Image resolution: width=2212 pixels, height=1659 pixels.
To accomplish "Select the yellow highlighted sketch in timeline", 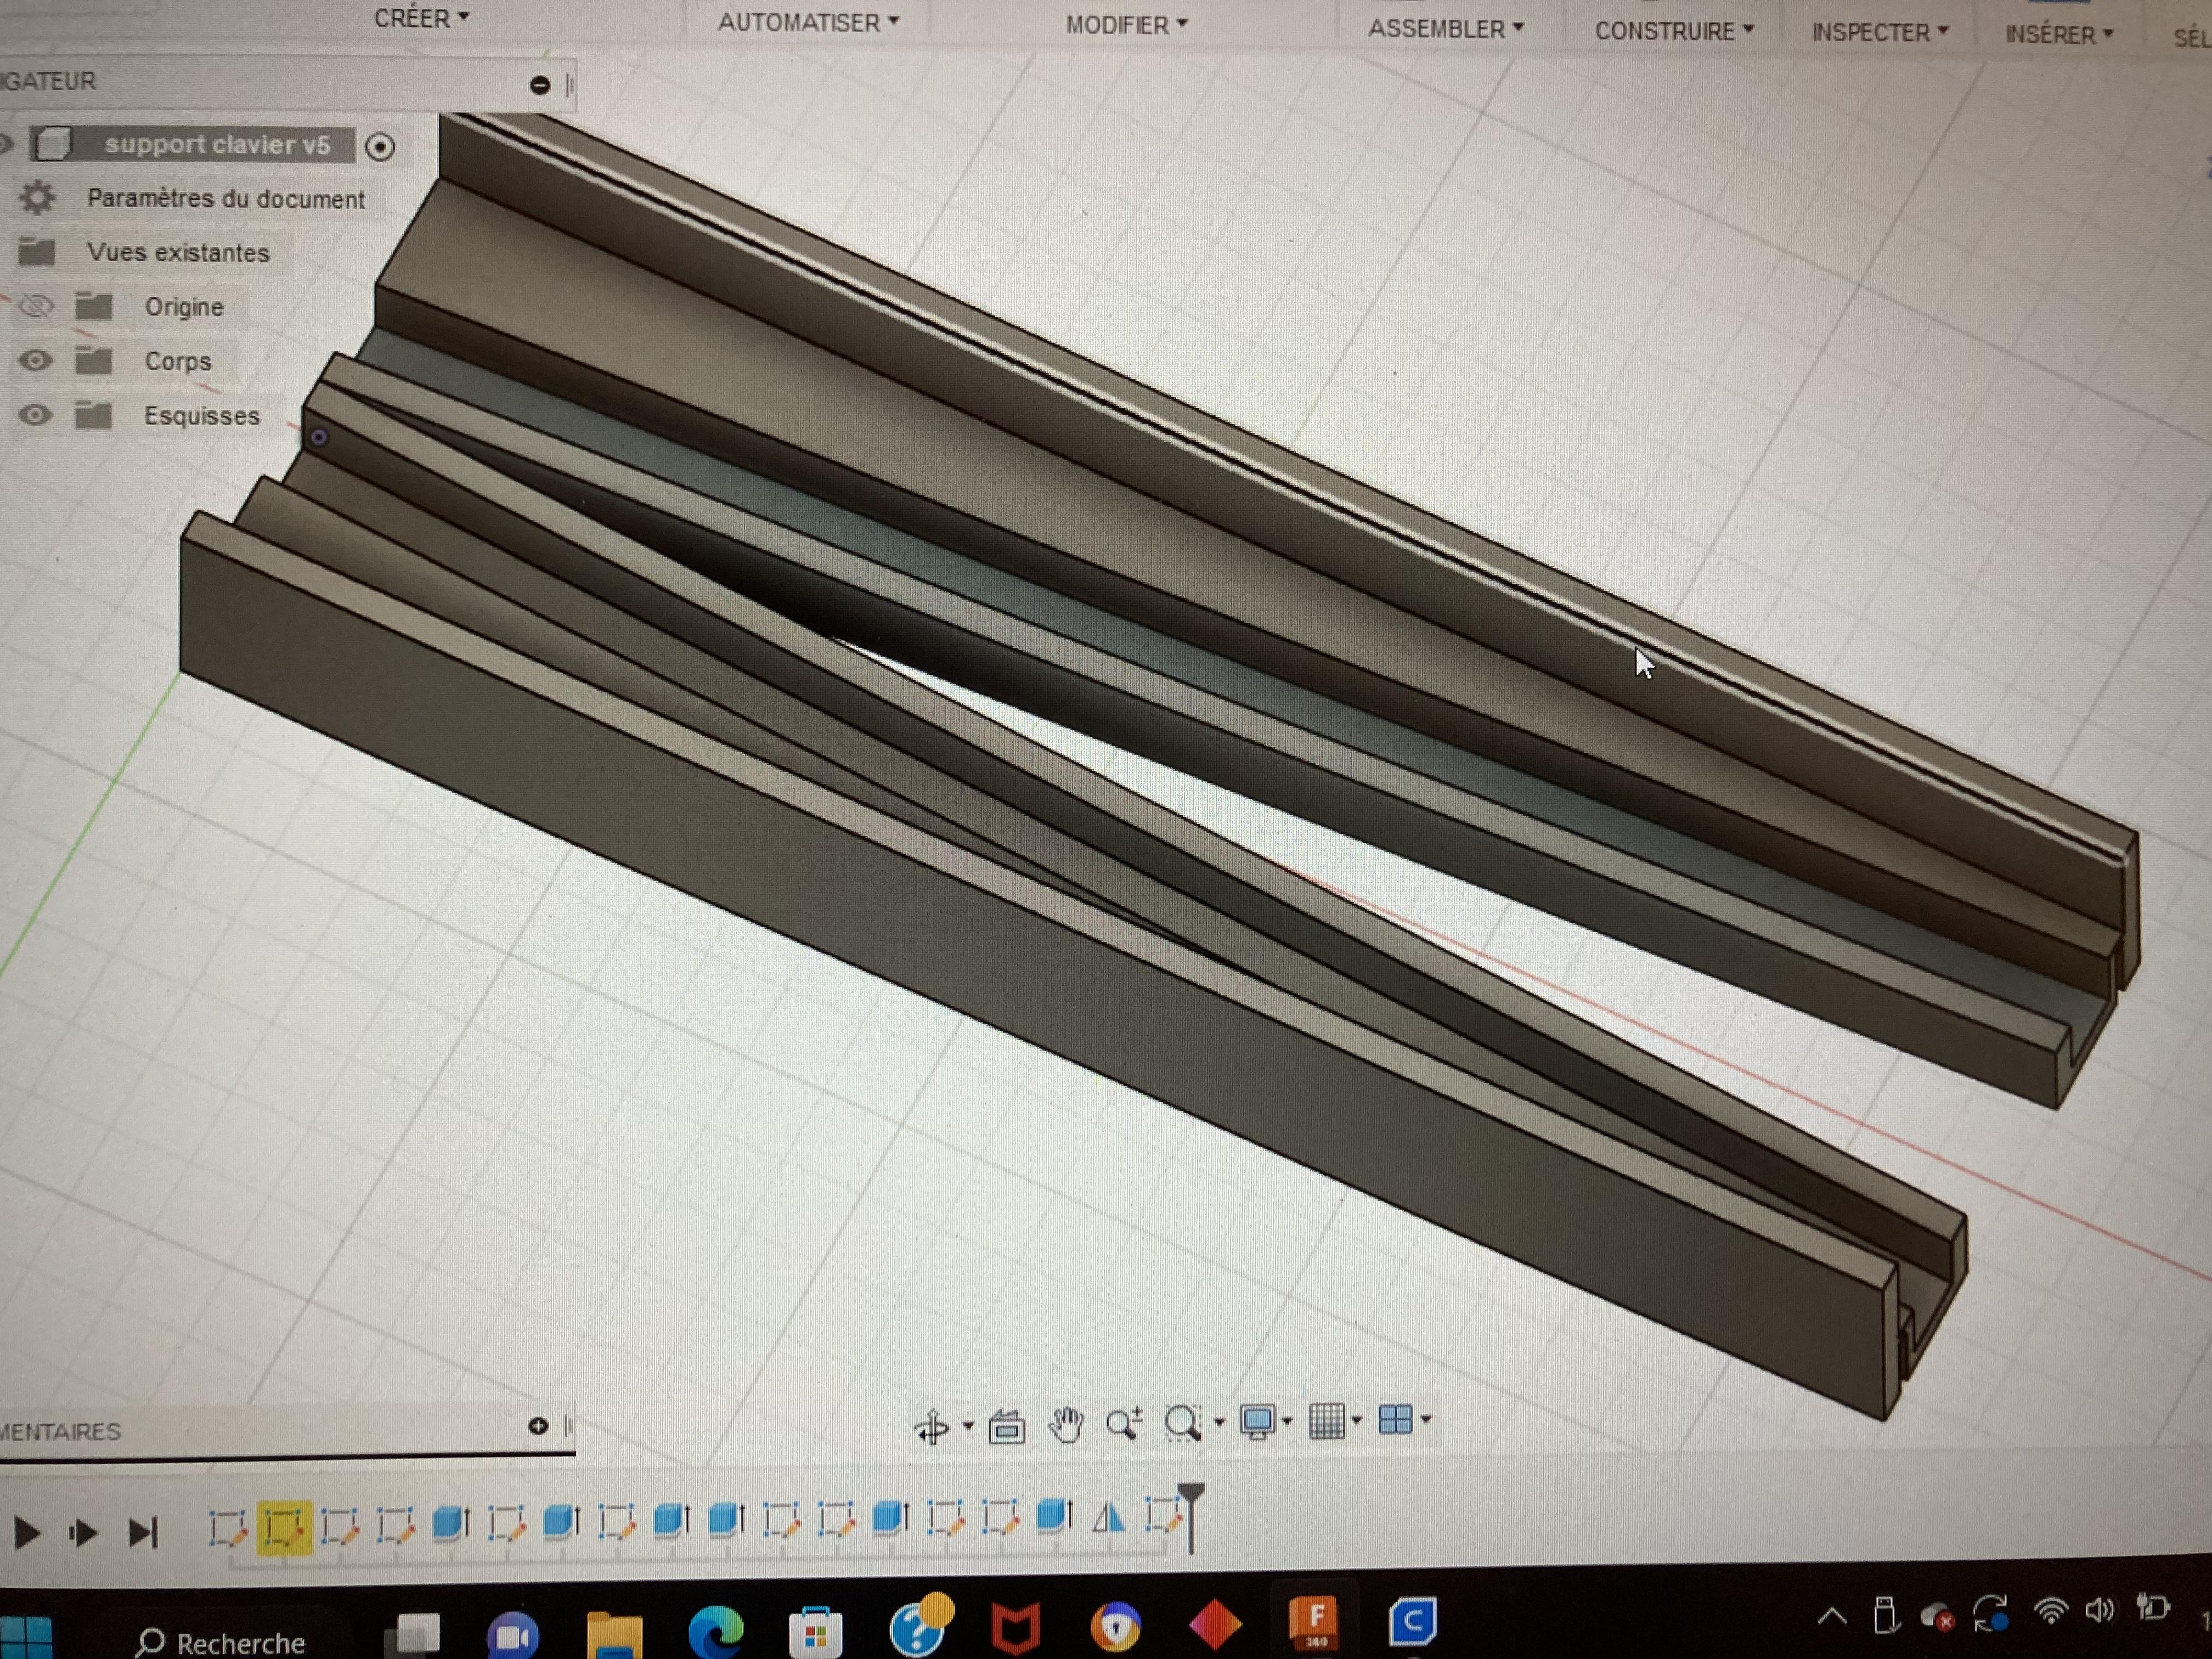I will click(x=284, y=1528).
